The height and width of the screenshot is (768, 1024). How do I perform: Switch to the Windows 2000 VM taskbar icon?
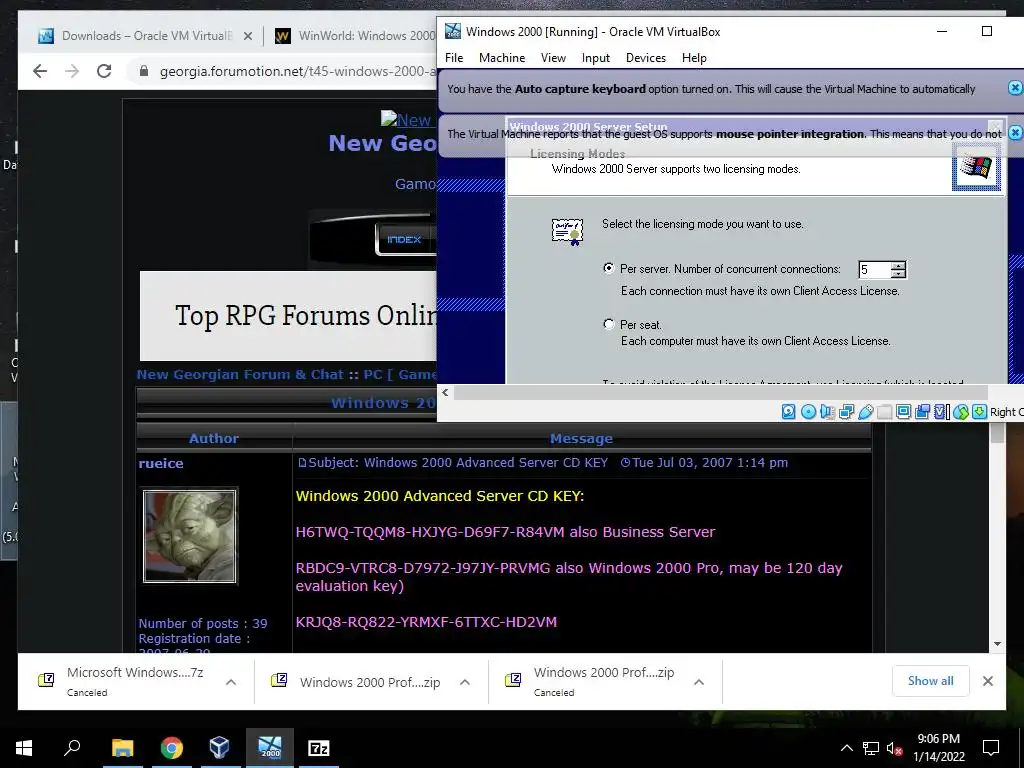click(270, 748)
